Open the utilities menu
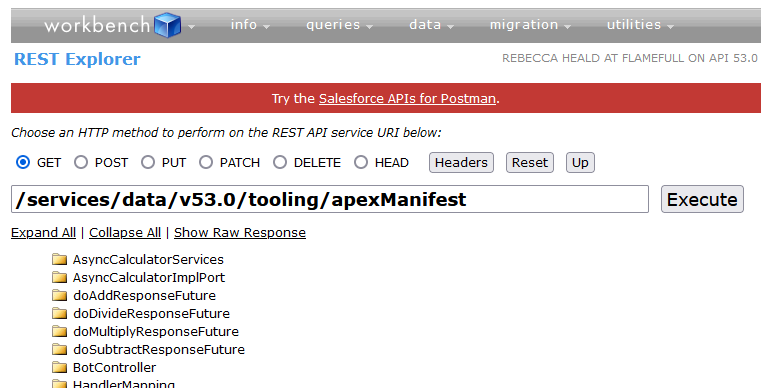 [640, 24]
